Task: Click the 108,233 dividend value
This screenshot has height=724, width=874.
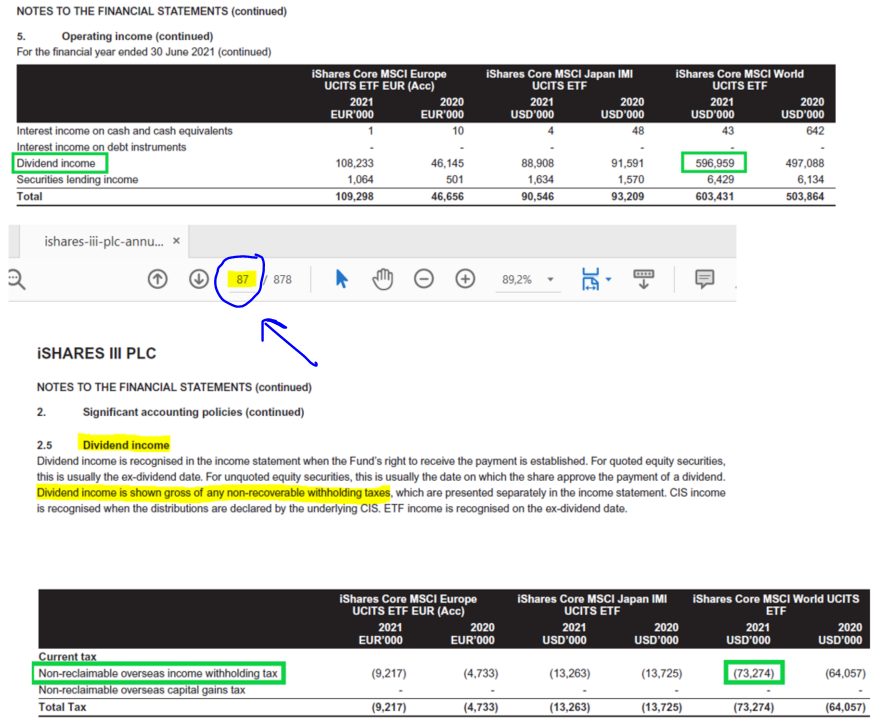Action: tap(354, 163)
